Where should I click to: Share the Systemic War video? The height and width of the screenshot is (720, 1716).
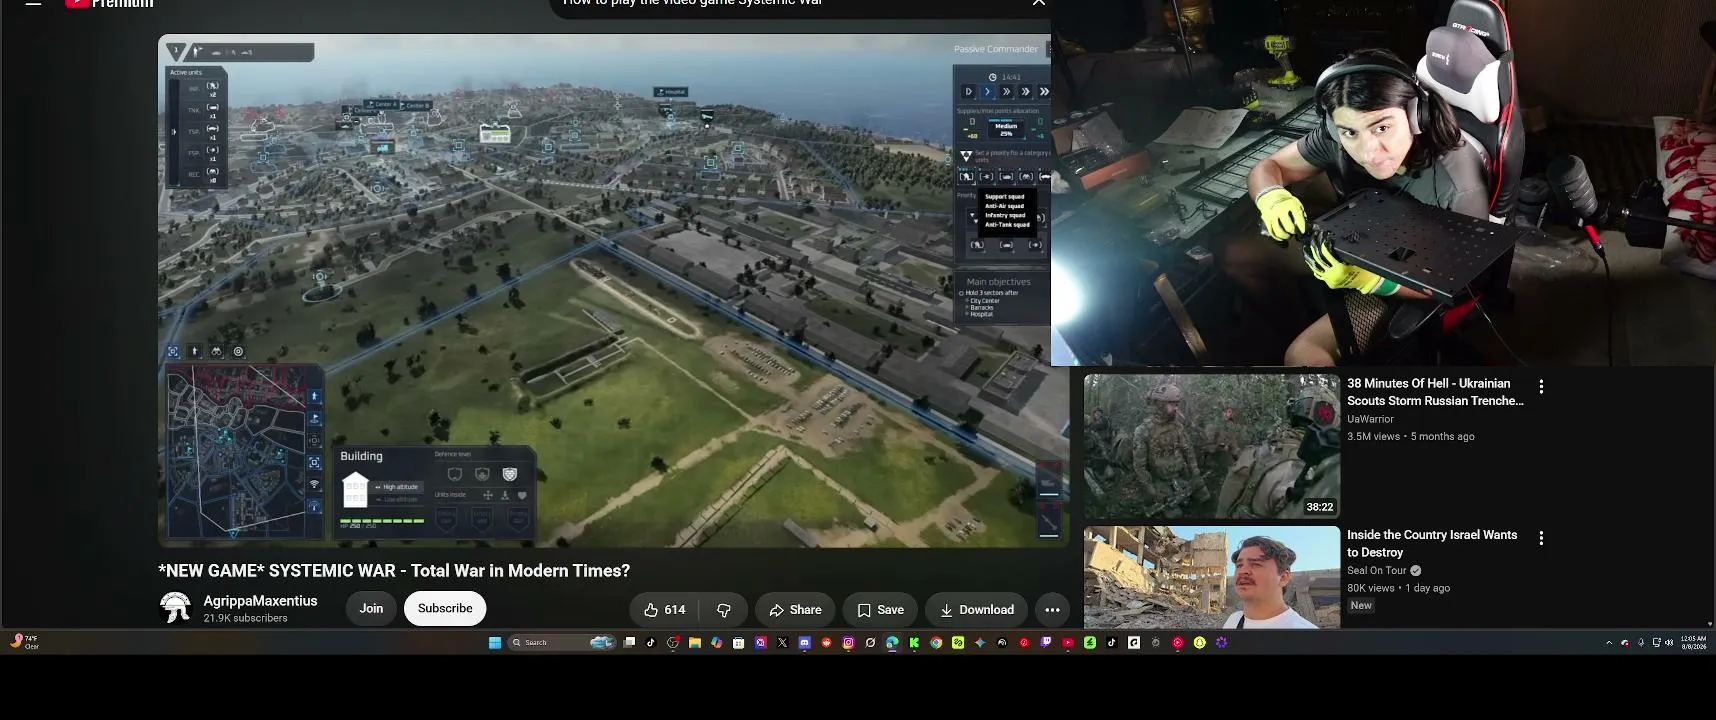click(795, 610)
